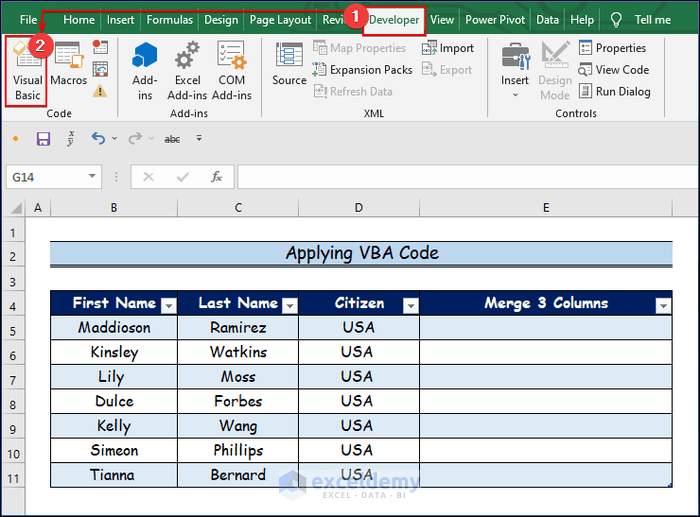
Task: Open Merge 3 Columns filter dropdown
Action: pos(663,306)
